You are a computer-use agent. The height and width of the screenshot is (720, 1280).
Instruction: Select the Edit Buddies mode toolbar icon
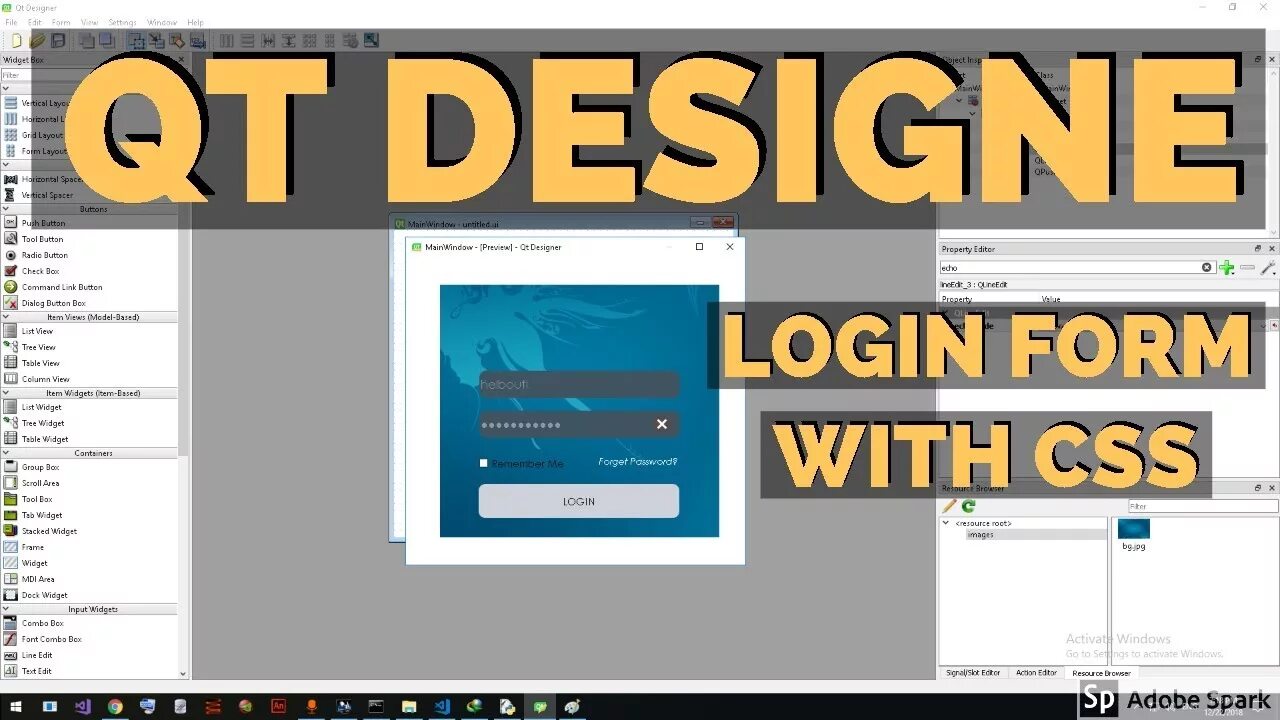pos(177,41)
